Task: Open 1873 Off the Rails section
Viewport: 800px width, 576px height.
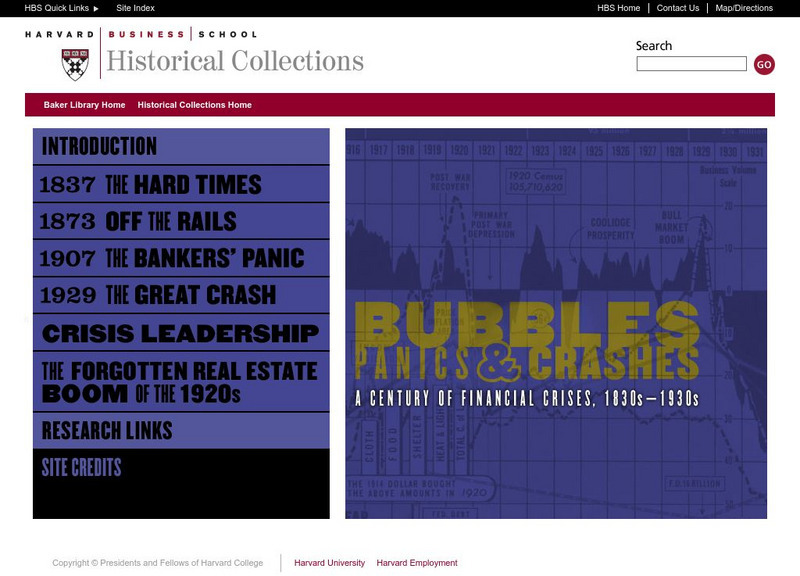Action: pyautogui.click(x=181, y=221)
